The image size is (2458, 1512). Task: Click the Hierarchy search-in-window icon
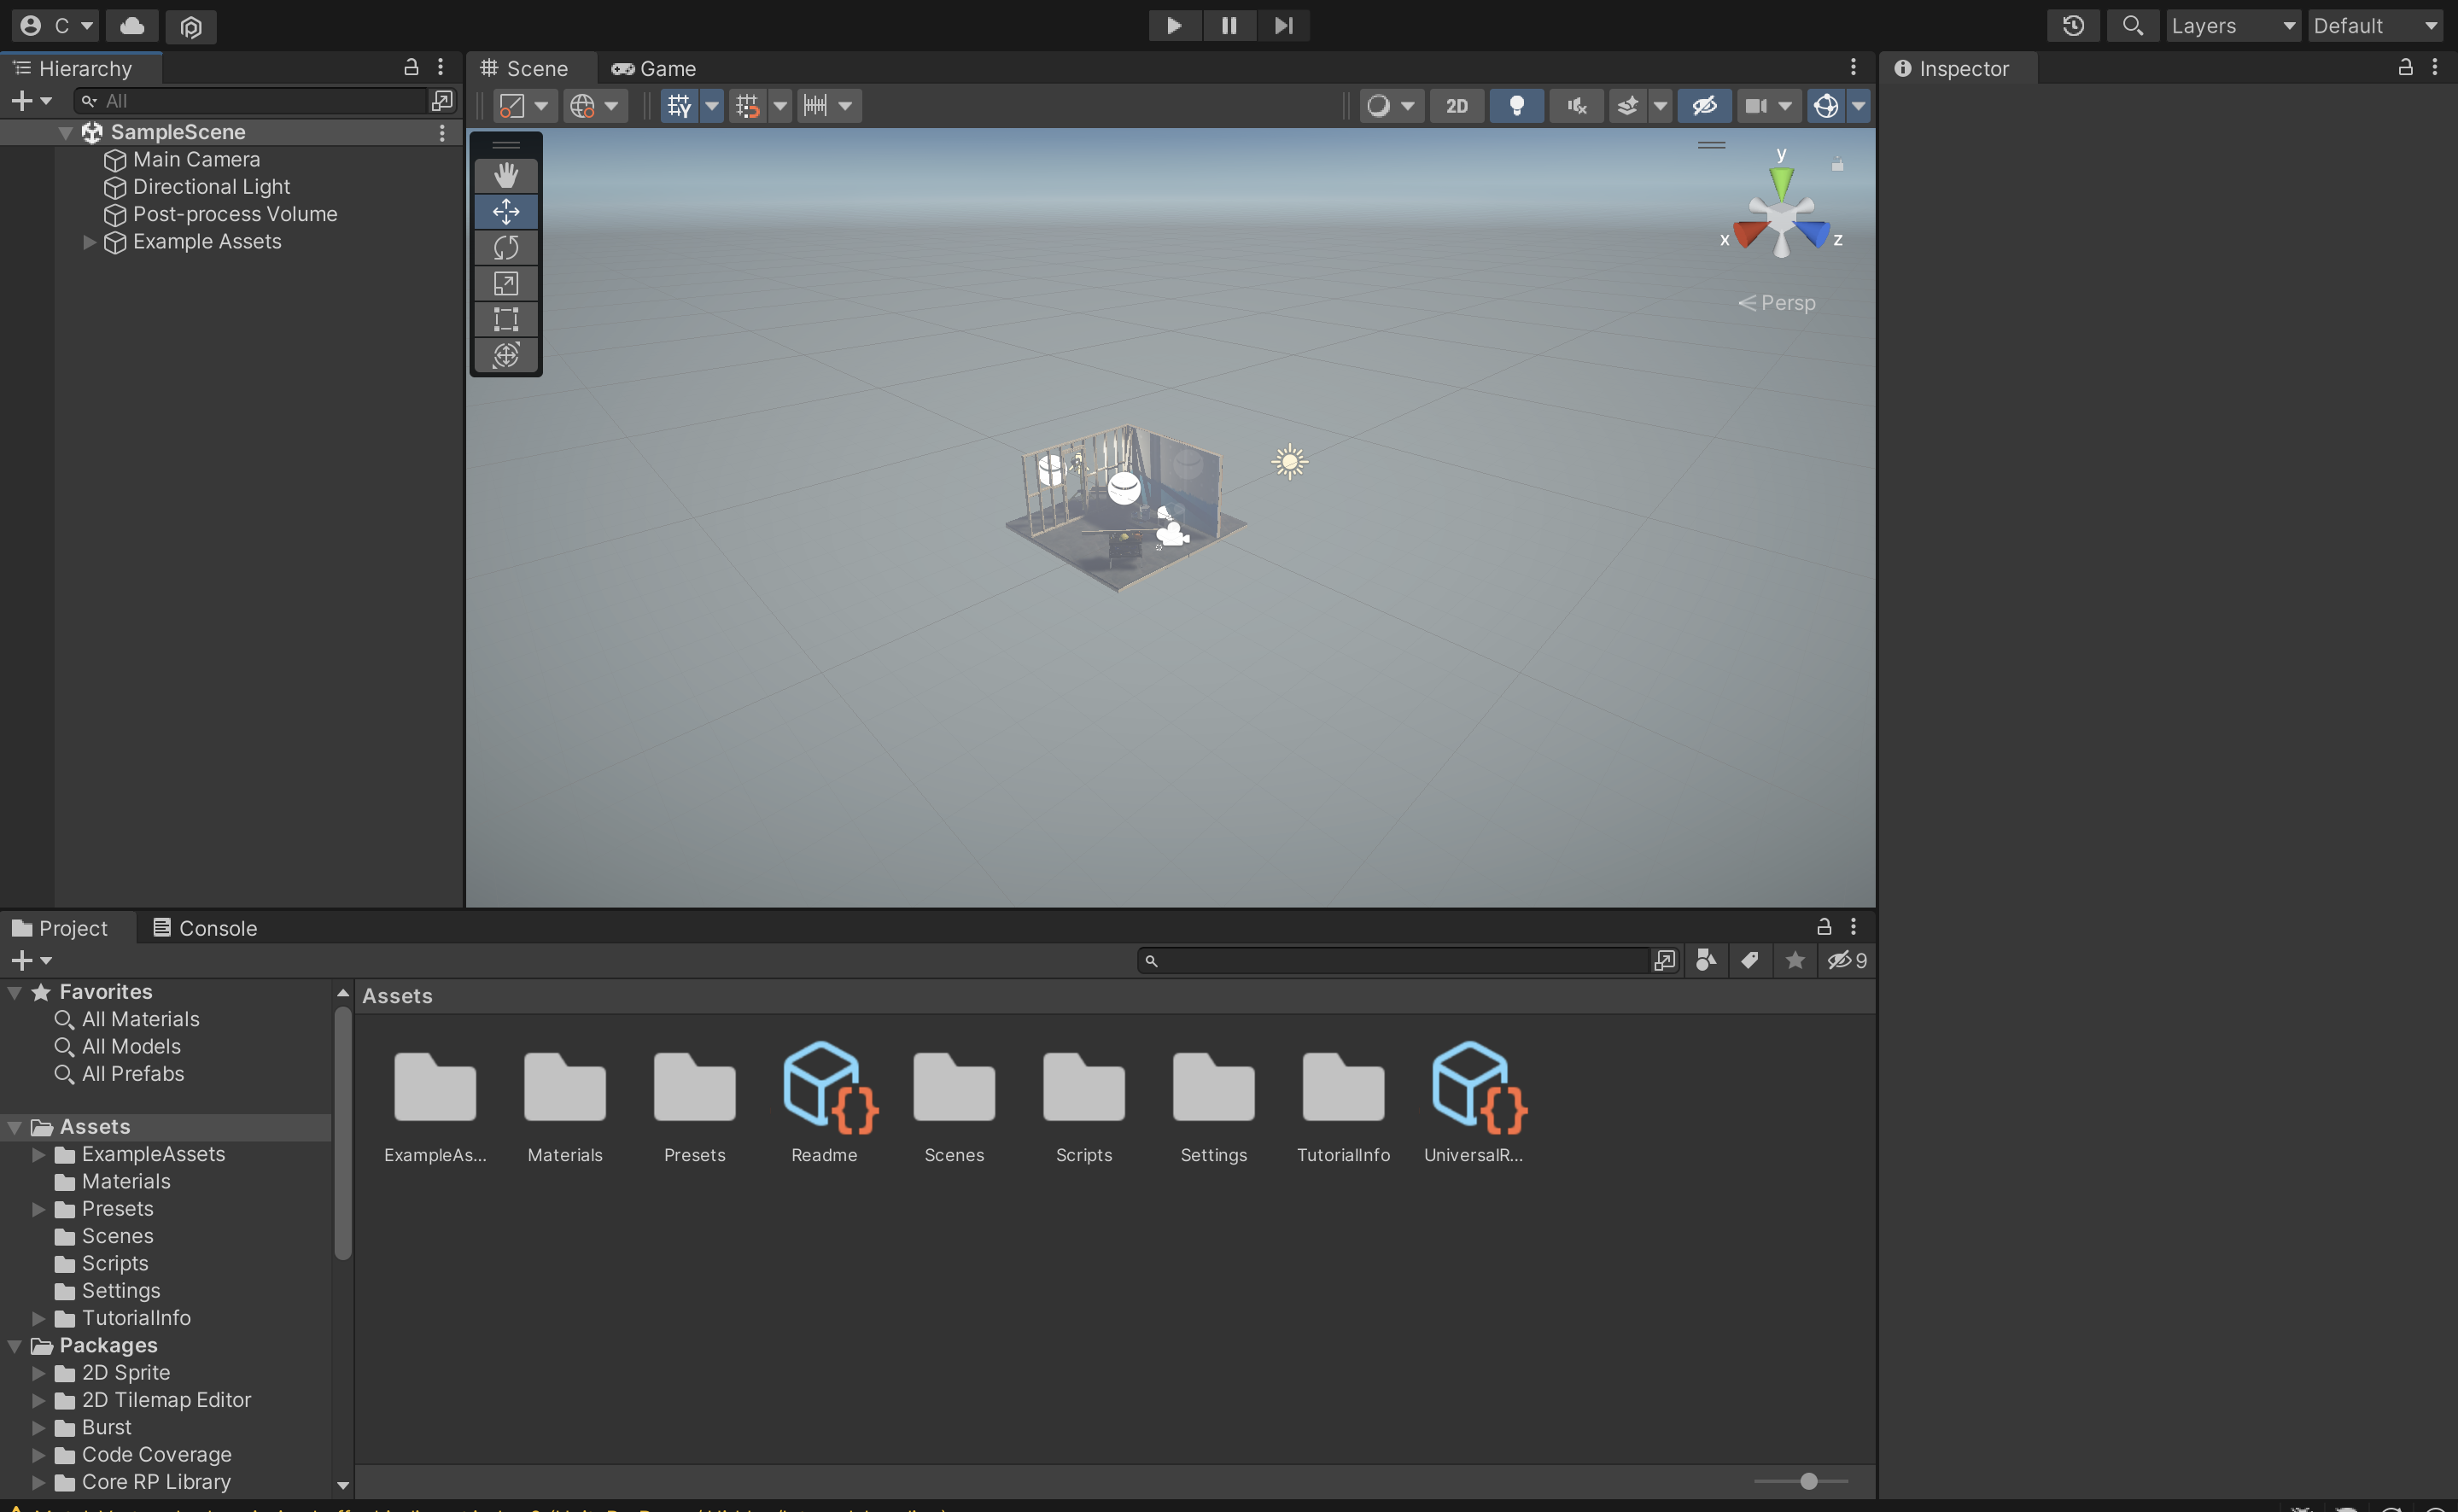442,101
